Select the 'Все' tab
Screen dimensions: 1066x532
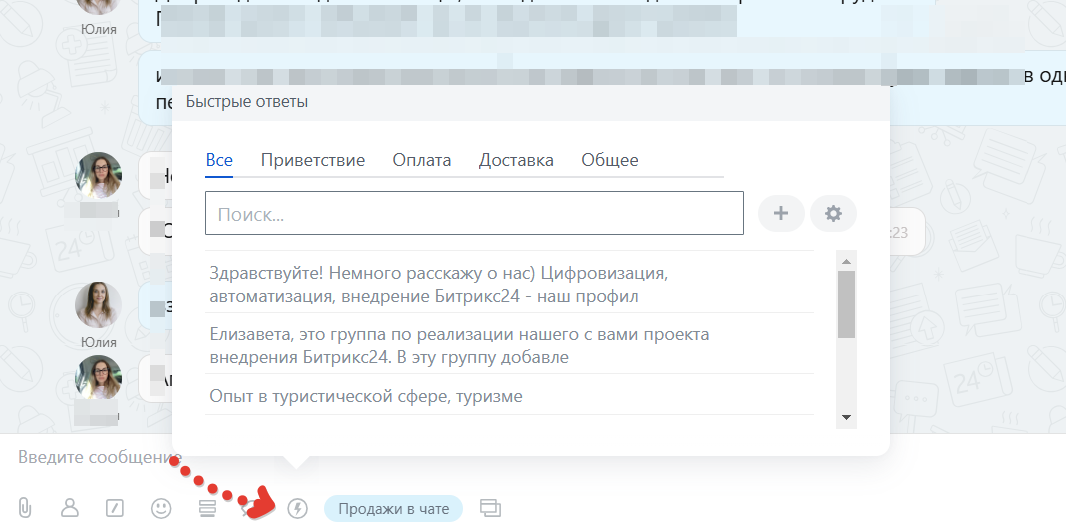pos(219,160)
